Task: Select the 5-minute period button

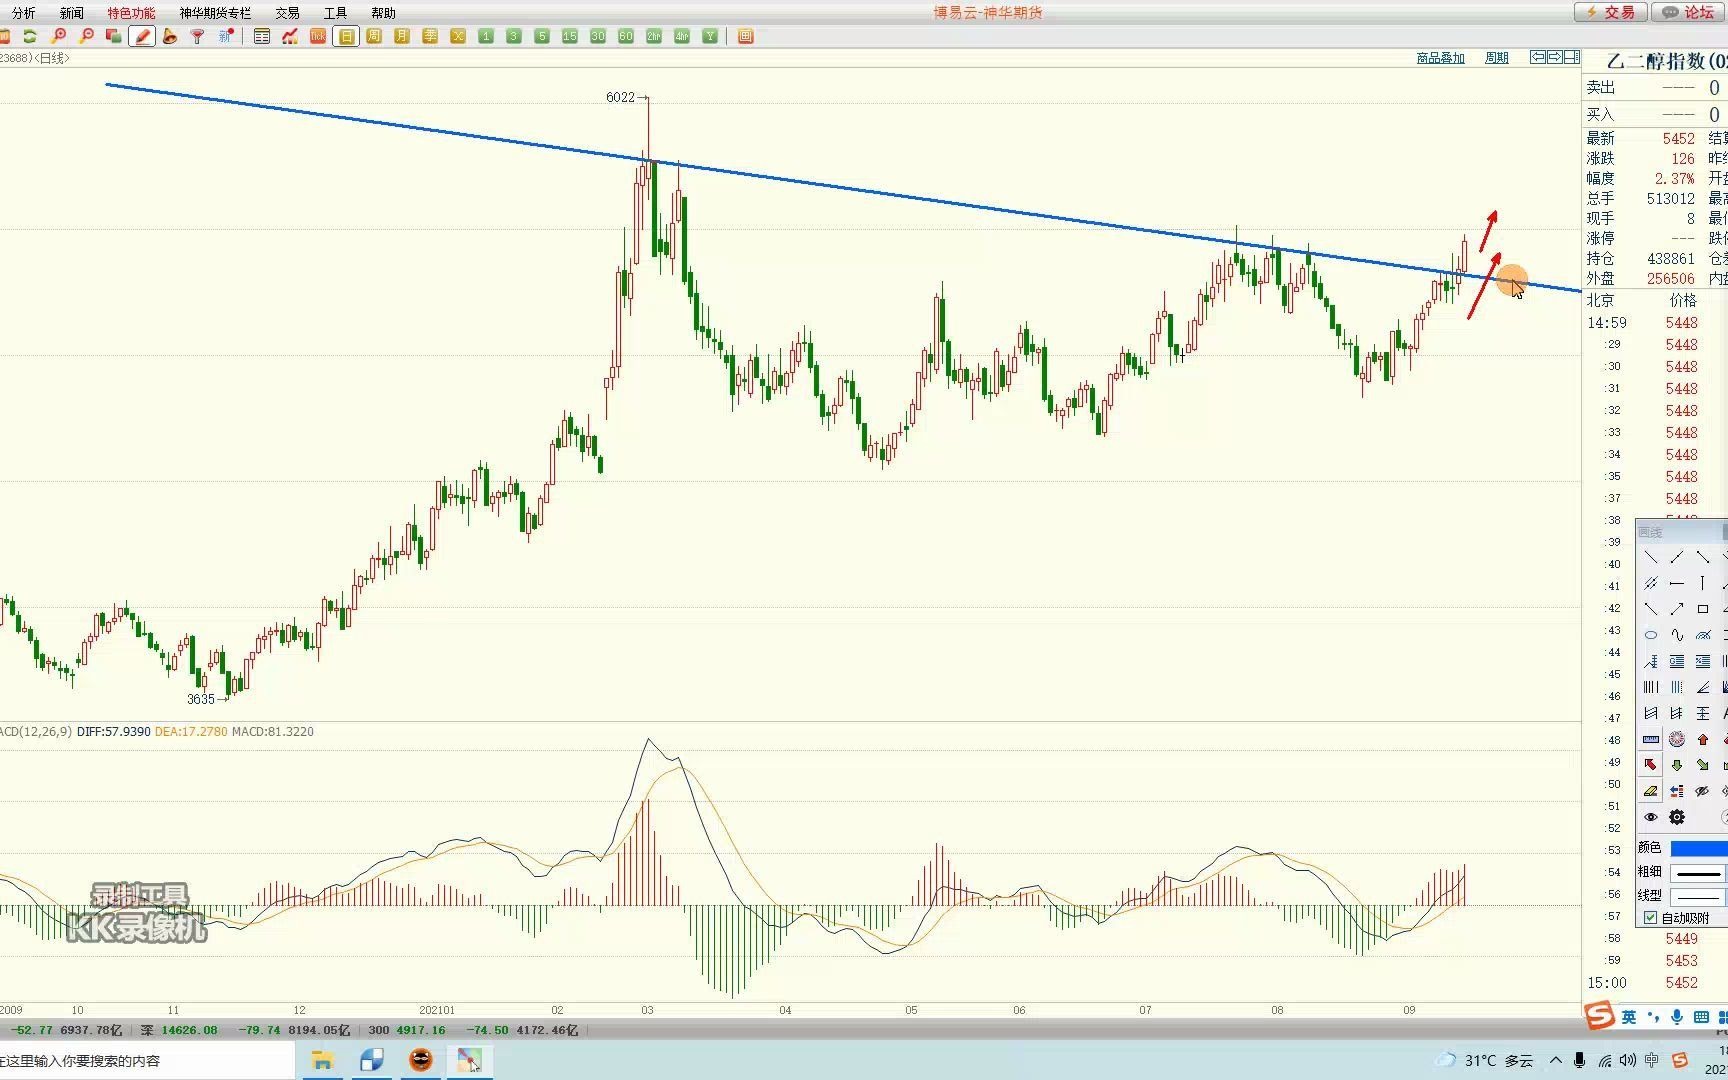Action: (542, 37)
